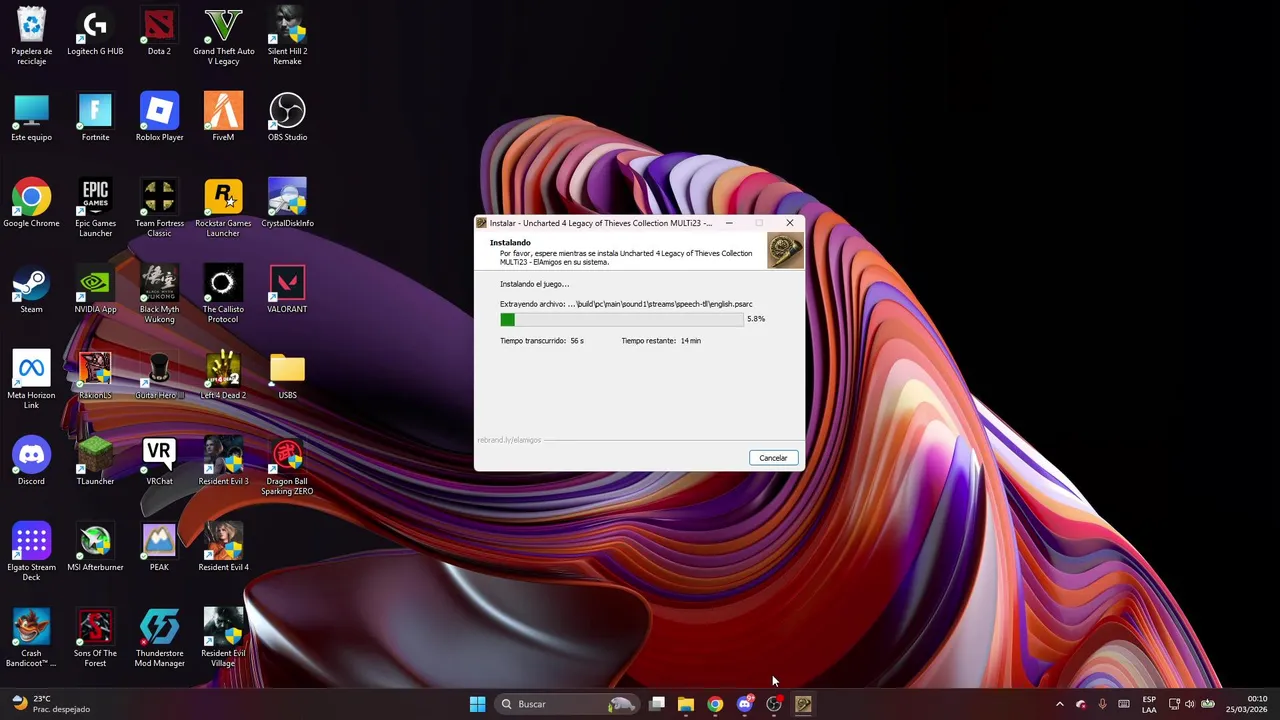Select the VALORANT desktop shortcut
The image size is (1280, 720).
287,290
